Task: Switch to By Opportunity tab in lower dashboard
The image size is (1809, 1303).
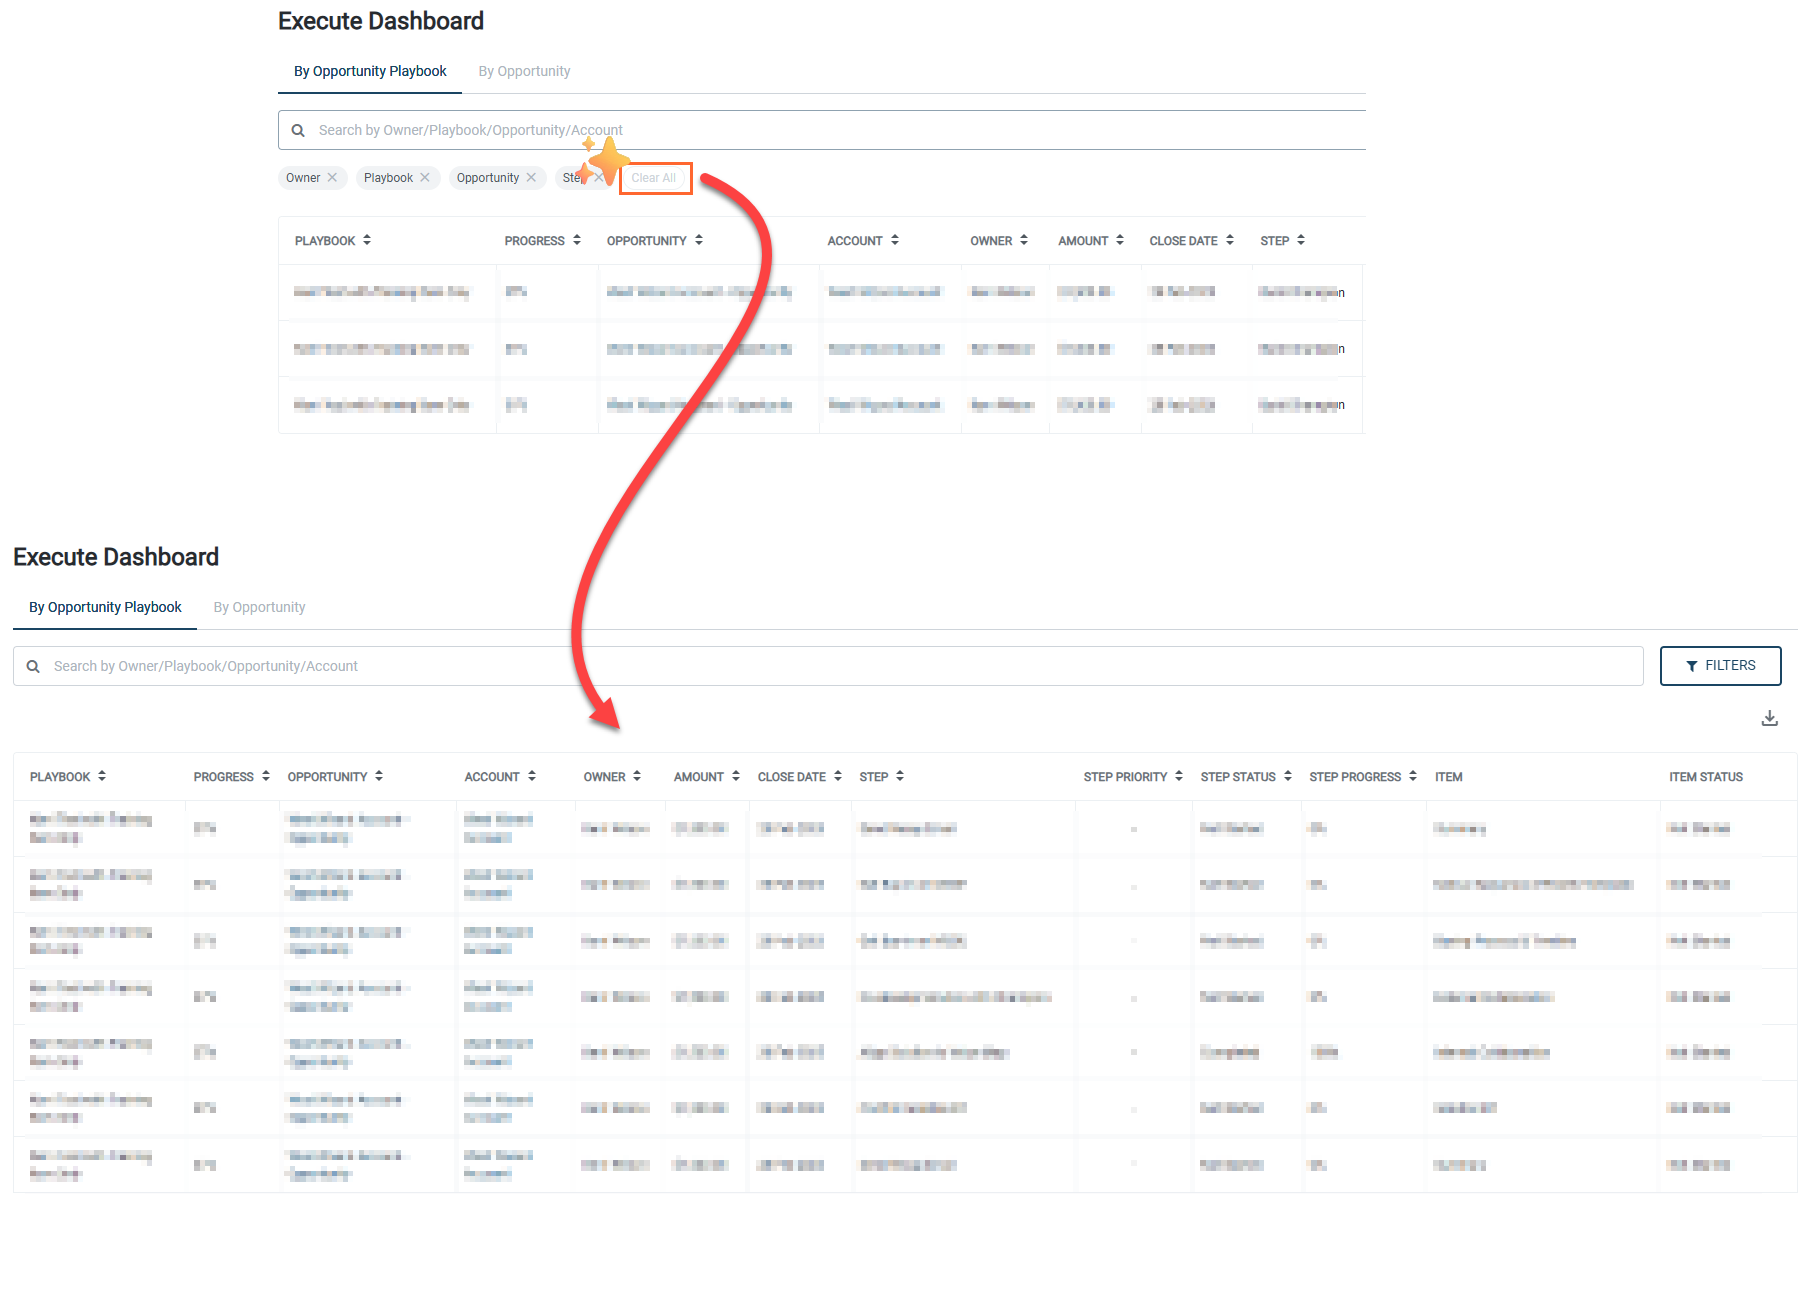Action: pyautogui.click(x=259, y=607)
